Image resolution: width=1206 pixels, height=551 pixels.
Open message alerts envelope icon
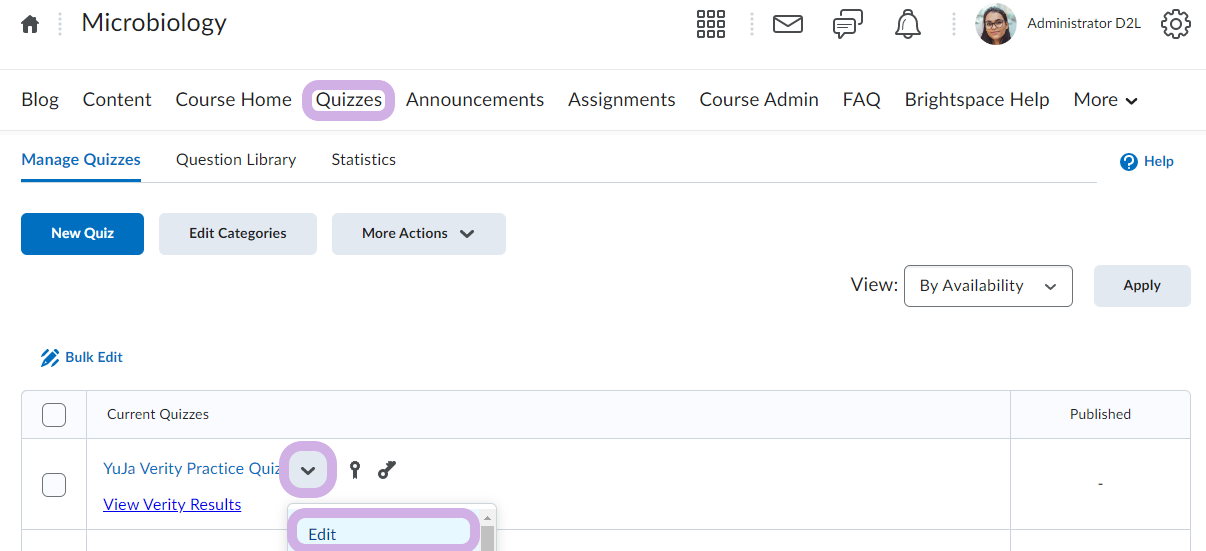point(788,24)
